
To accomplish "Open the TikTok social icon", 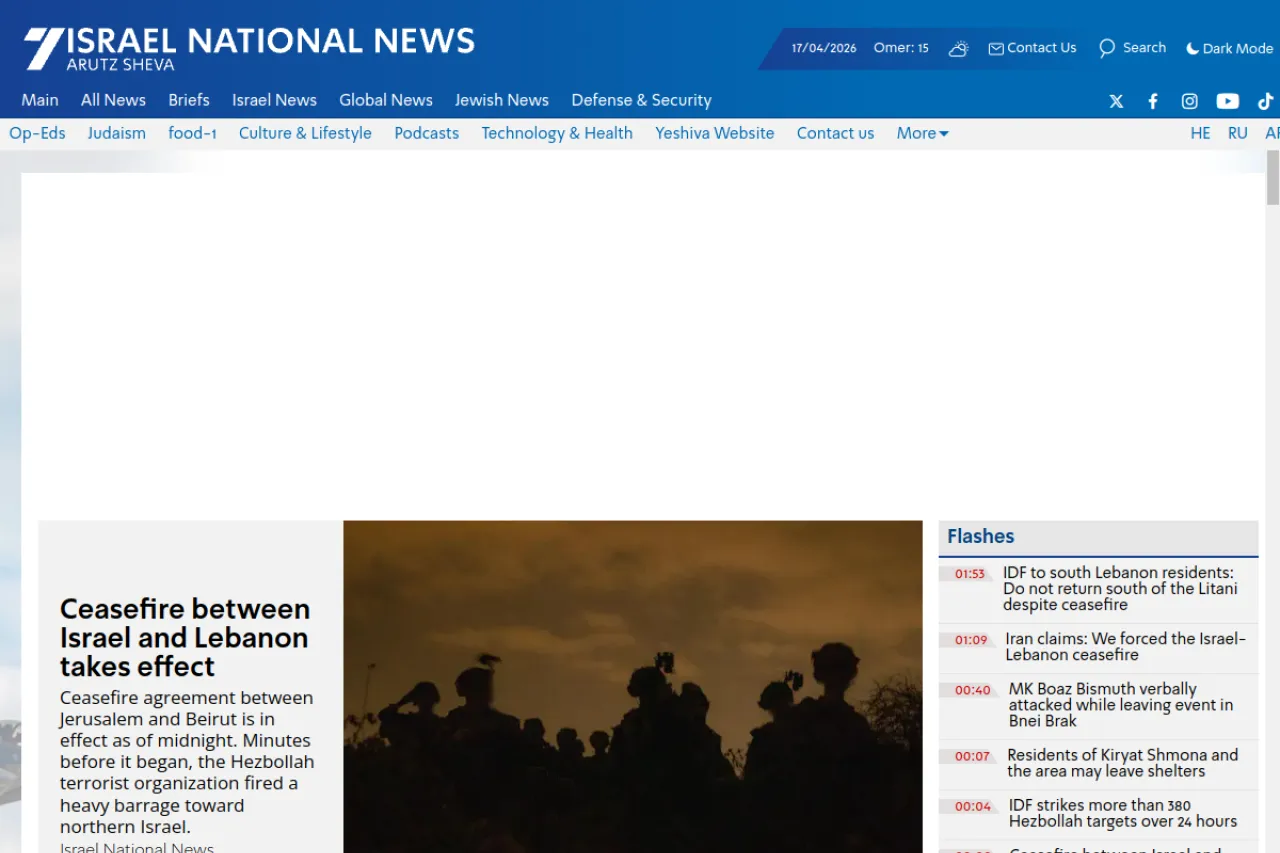I will 1265,101.
